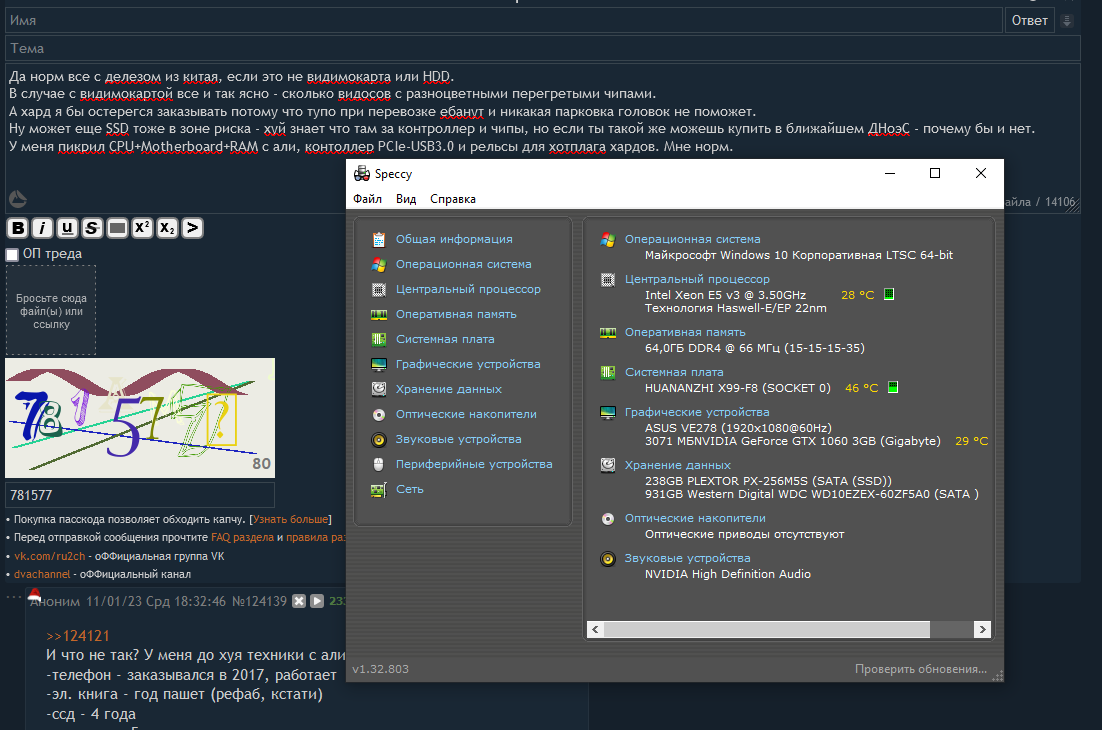Toggle ОП треда checkbox
1102x730 pixels.
(x=12, y=254)
